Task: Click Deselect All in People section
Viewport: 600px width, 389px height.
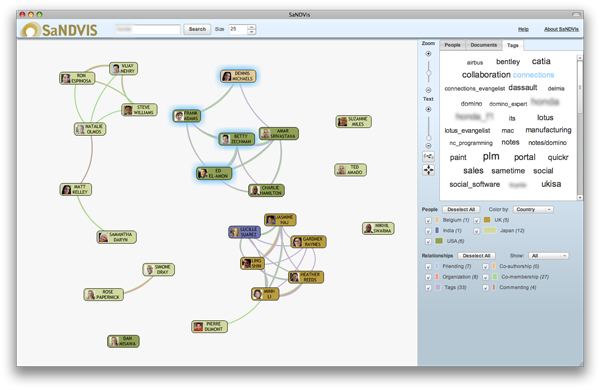Action: pyautogui.click(x=461, y=210)
